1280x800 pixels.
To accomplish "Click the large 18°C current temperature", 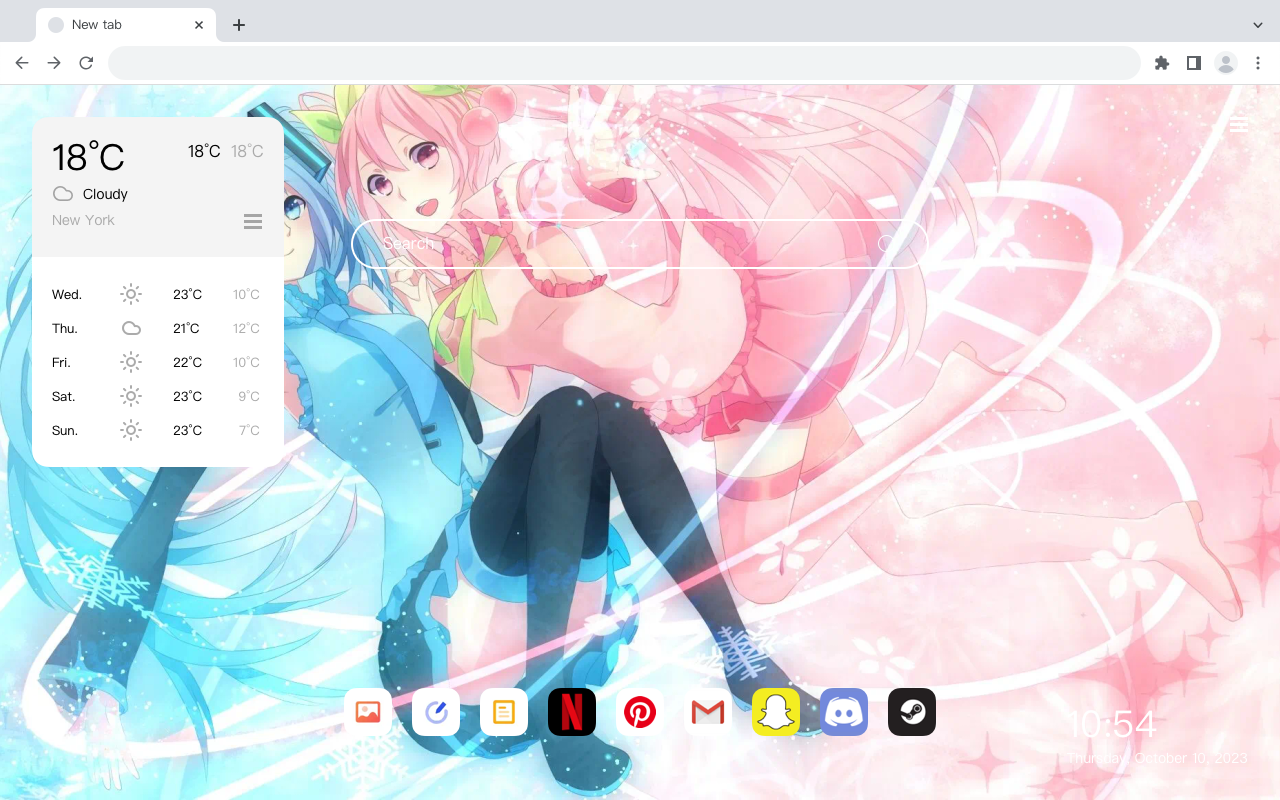I will click(x=88, y=157).
